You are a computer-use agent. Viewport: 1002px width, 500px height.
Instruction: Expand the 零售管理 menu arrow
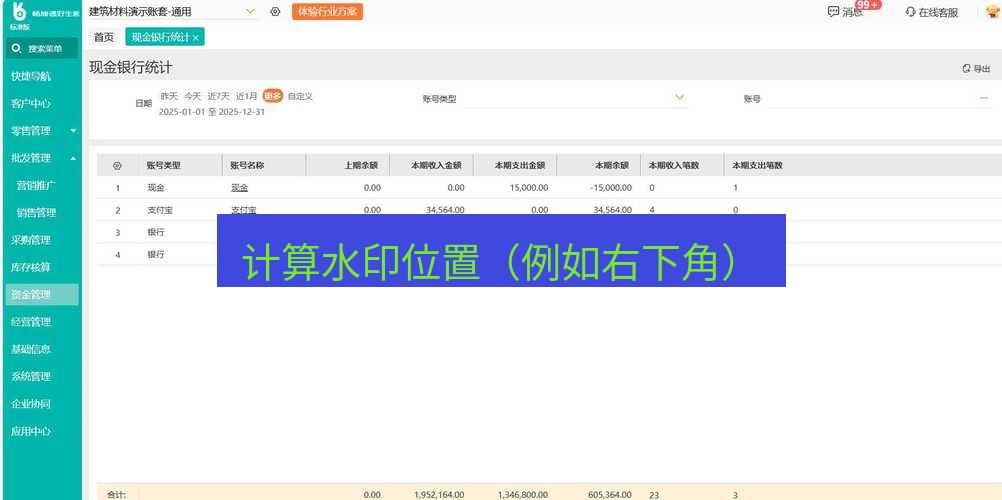73,131
